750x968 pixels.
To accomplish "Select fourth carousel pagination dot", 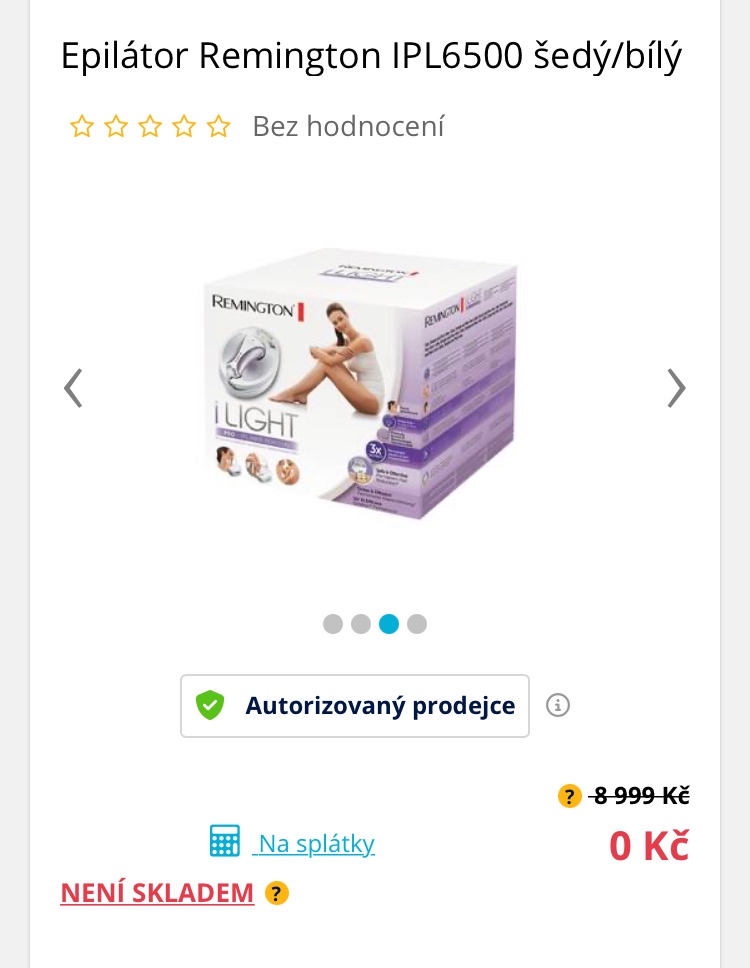I will pyautogui.click(x=417, y=624).
